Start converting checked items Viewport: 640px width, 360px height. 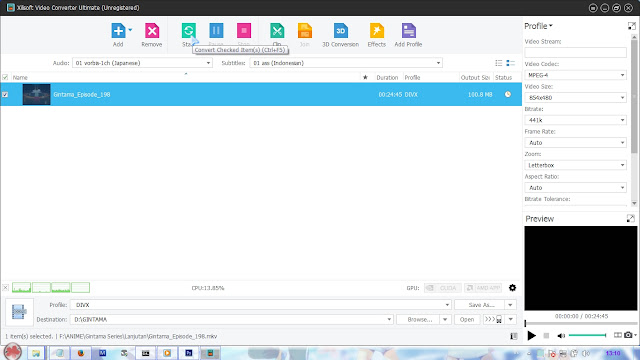coord(189,31)
